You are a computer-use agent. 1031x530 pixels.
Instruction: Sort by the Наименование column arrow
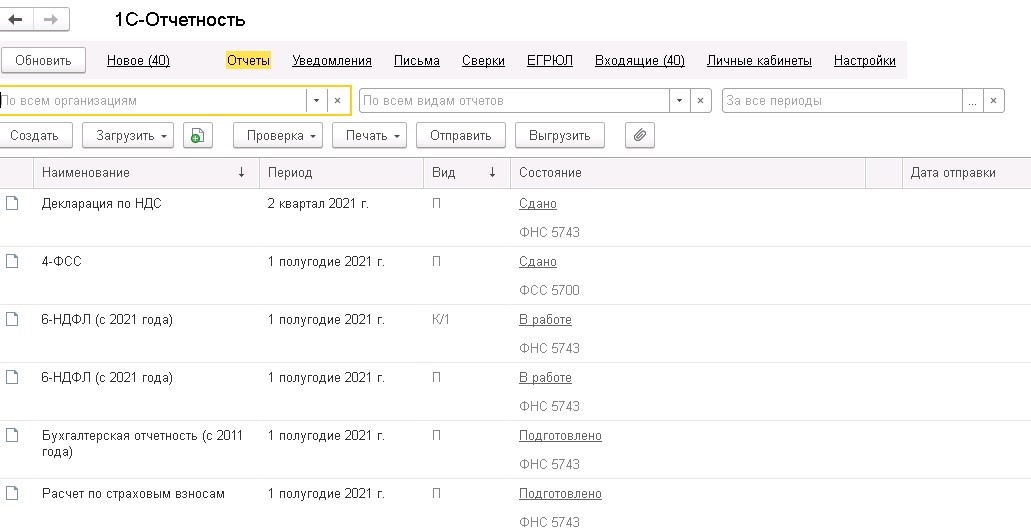241,172
